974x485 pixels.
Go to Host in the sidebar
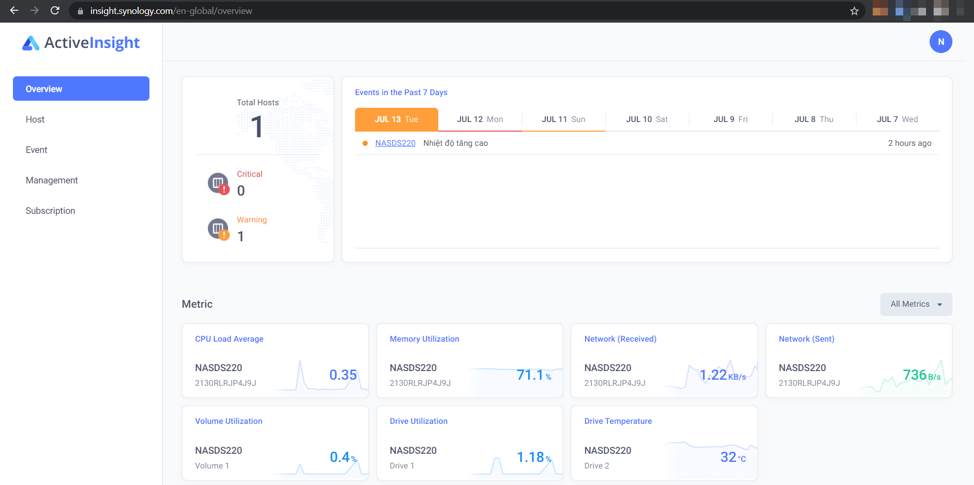(x=35, y=119)
